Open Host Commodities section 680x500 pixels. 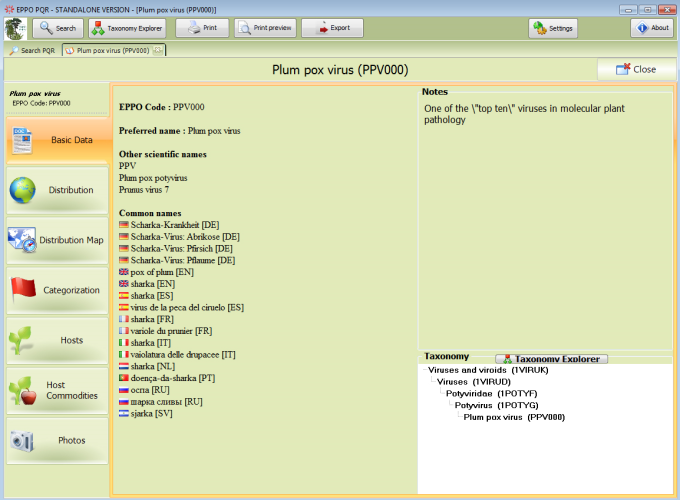58,390
